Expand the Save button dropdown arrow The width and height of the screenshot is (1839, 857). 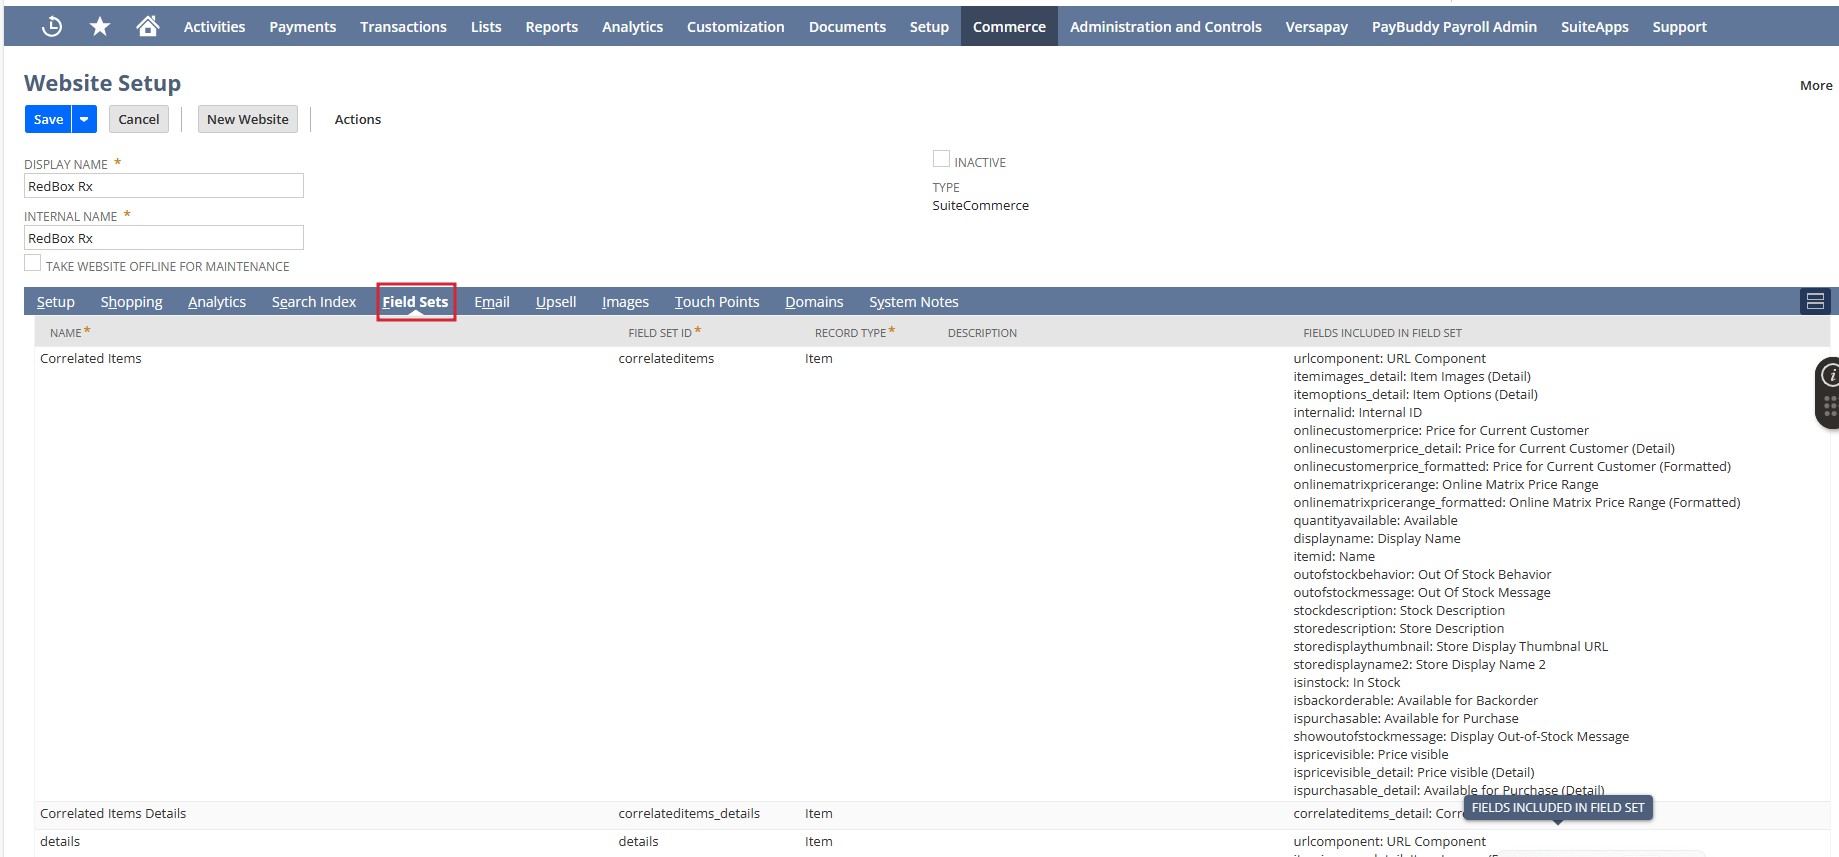[85, 119]
